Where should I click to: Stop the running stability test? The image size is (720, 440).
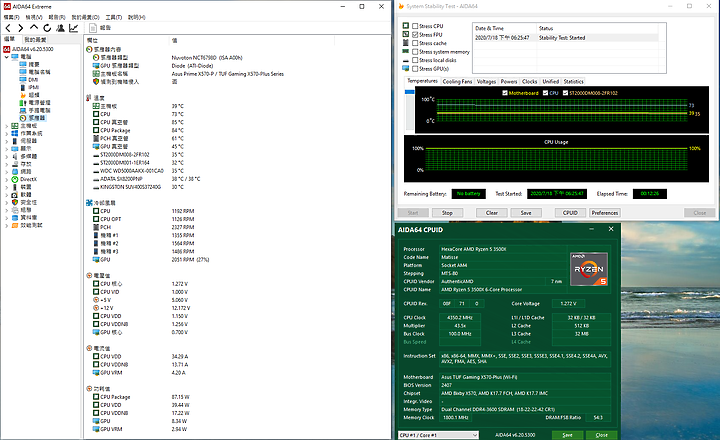pyautogui.click(x=447, y=213)
